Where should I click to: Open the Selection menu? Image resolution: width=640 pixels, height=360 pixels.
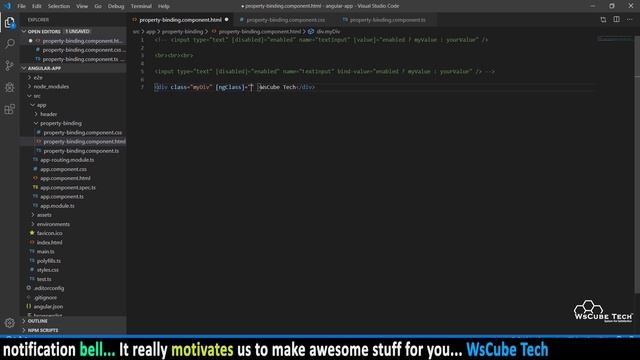pyautogui.click(x=59, y=6)
